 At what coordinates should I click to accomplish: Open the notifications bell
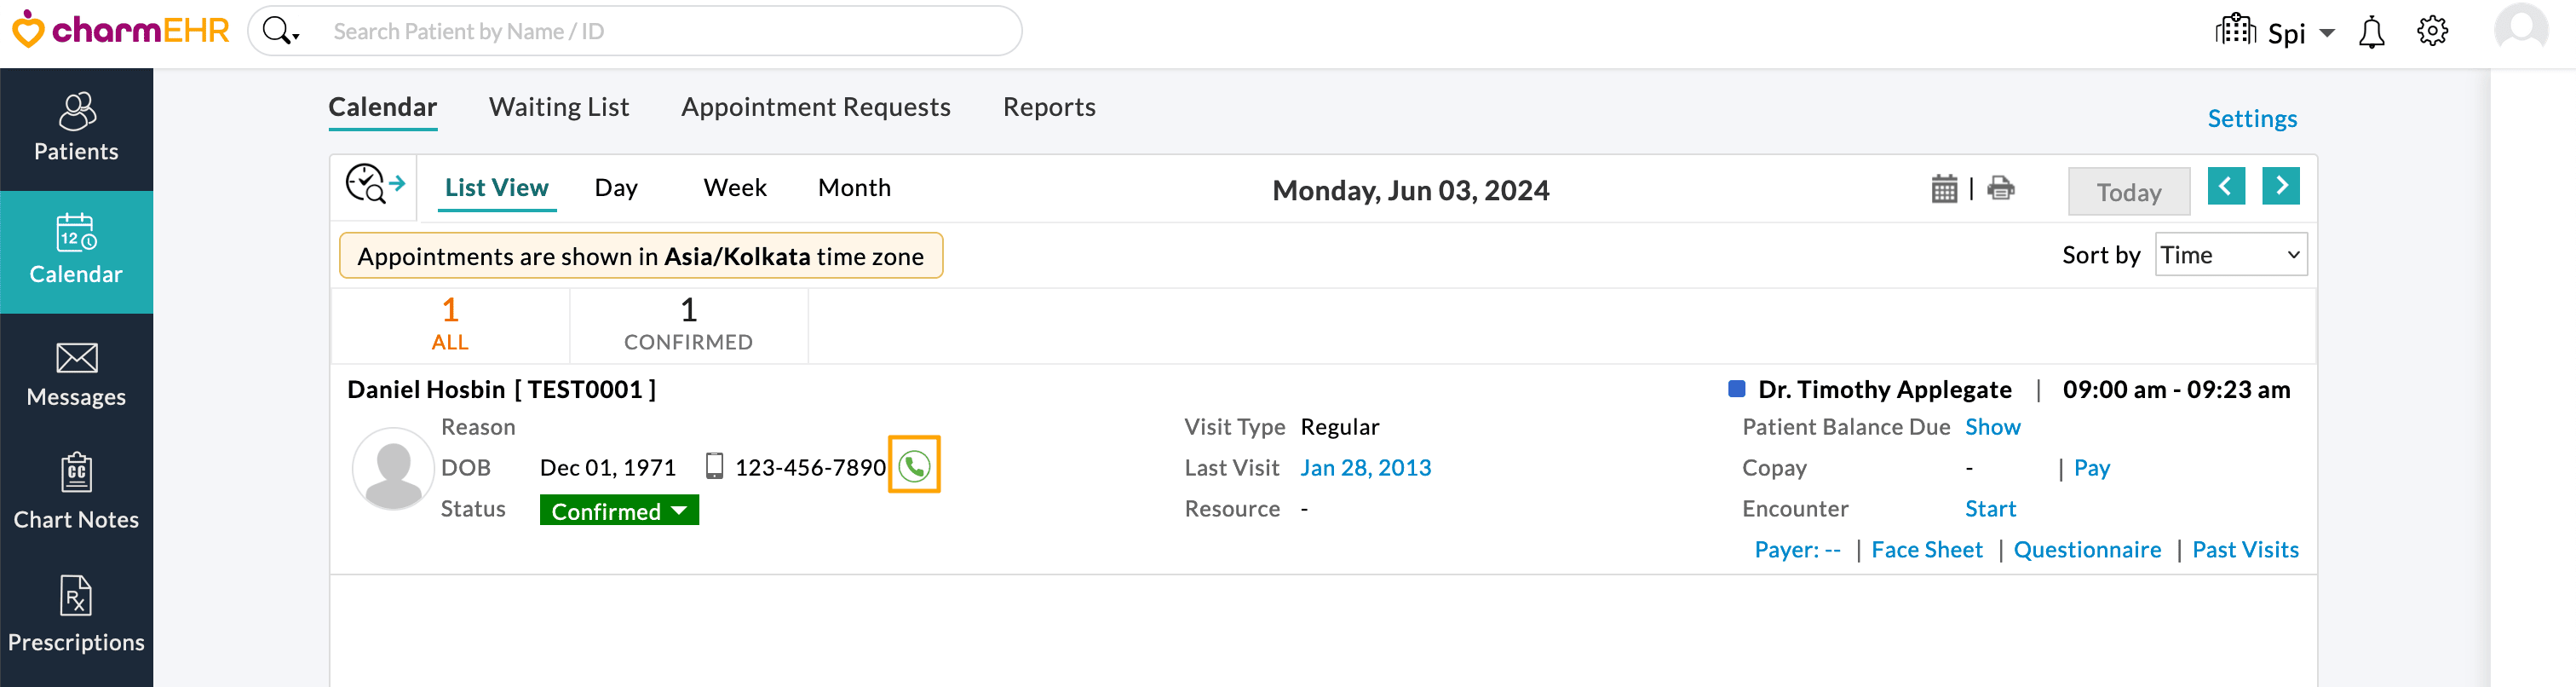2370,32
